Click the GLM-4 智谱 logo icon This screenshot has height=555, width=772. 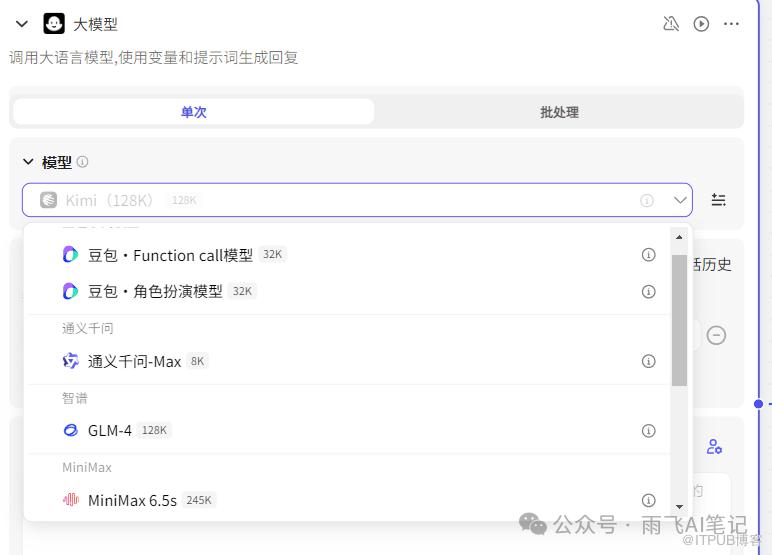pos(70,430)
